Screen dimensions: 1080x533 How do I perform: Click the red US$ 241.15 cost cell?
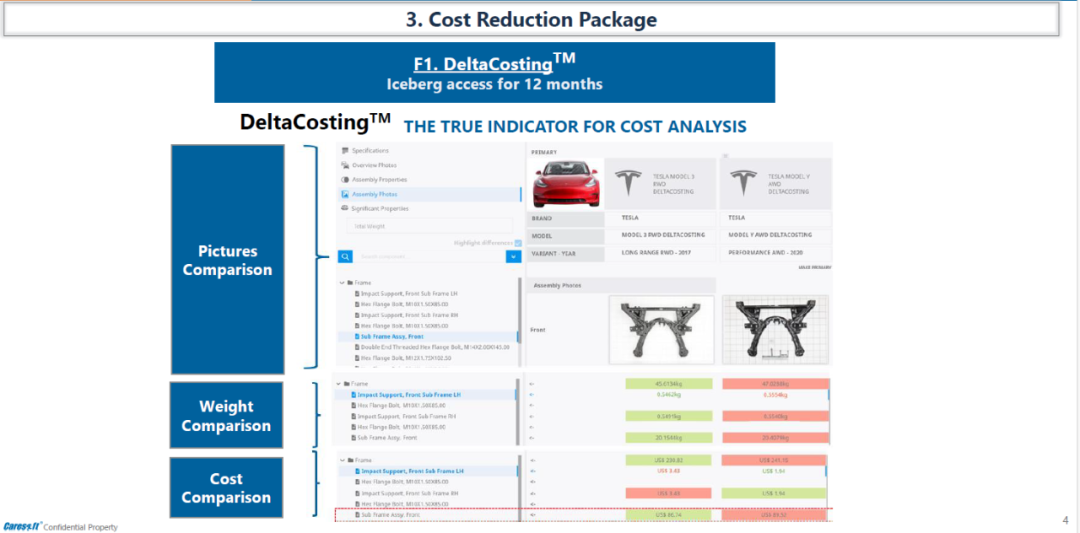click(x=774, y=460)
